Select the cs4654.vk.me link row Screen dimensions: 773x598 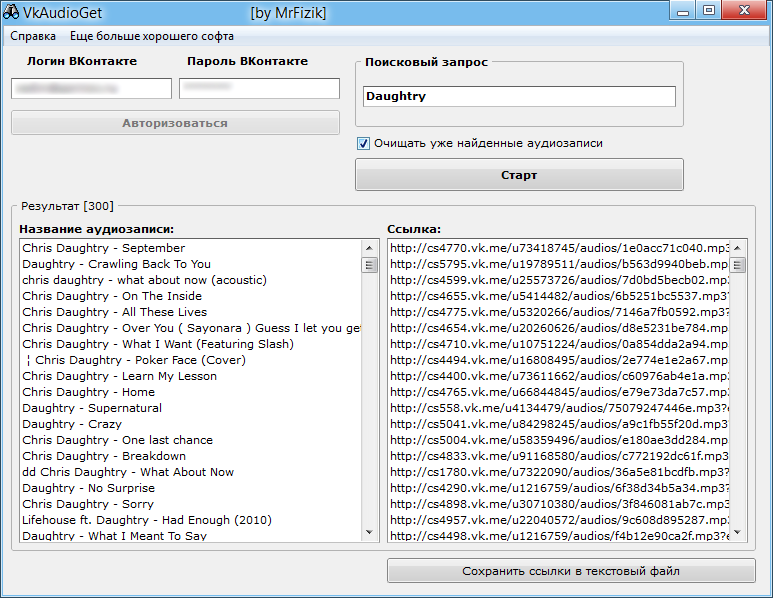[x=559, y=328]
